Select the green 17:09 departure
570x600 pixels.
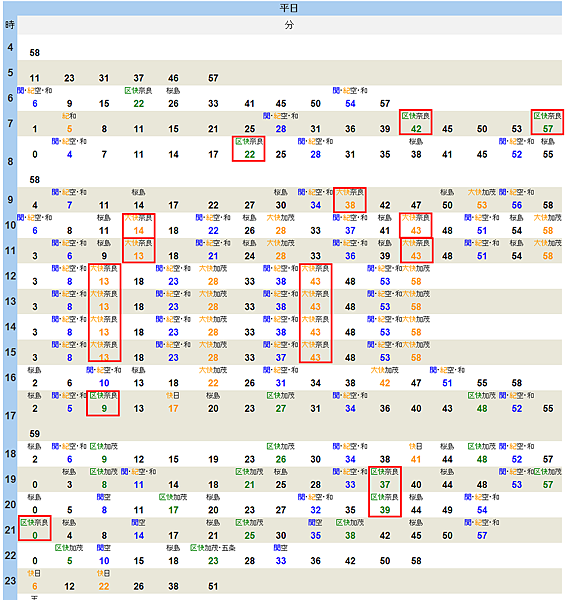click(x=104, y=409)
